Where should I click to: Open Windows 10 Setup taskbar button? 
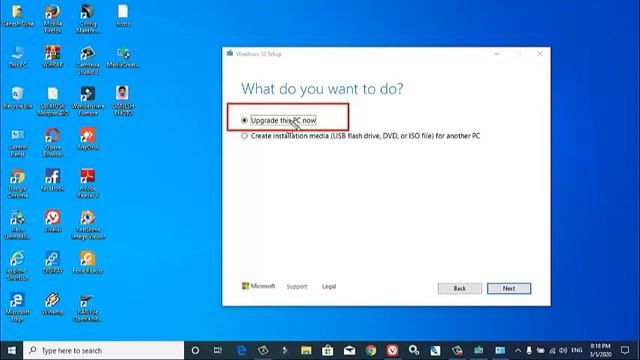[478, 350]
